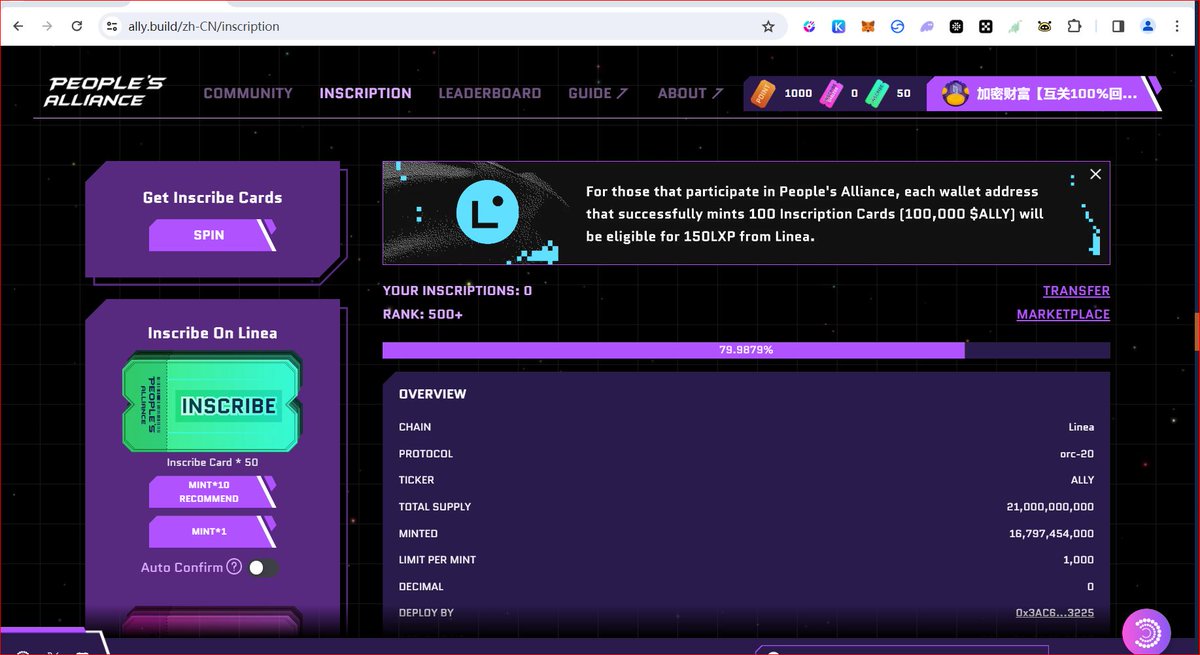Image resolution: width=1200 pixels, height=655 pixels.
Task: Click the 'Inscribe On Linea' heading
Action: click(212, 333)
